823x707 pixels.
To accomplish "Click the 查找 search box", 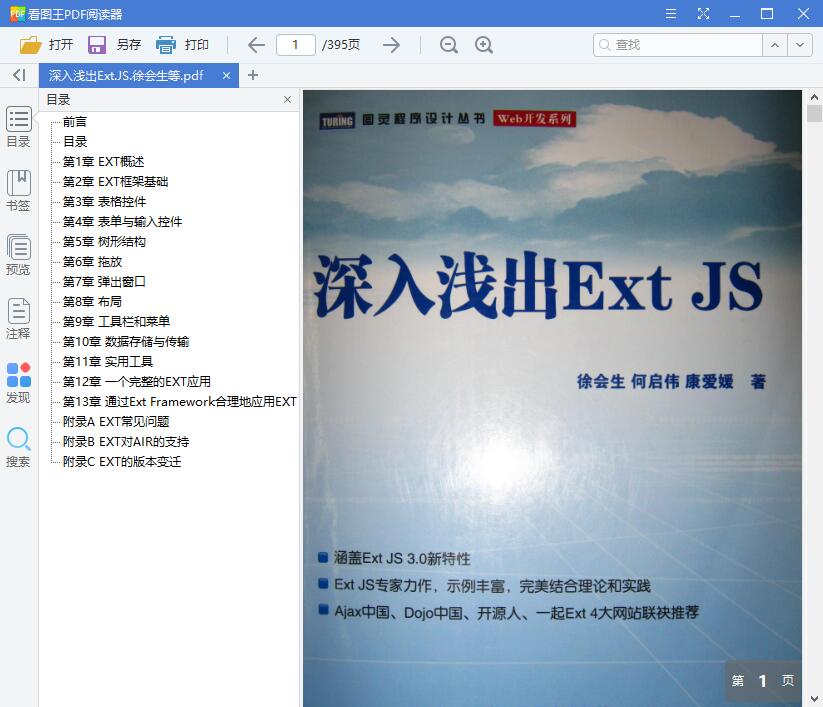I will pos(678,45).
